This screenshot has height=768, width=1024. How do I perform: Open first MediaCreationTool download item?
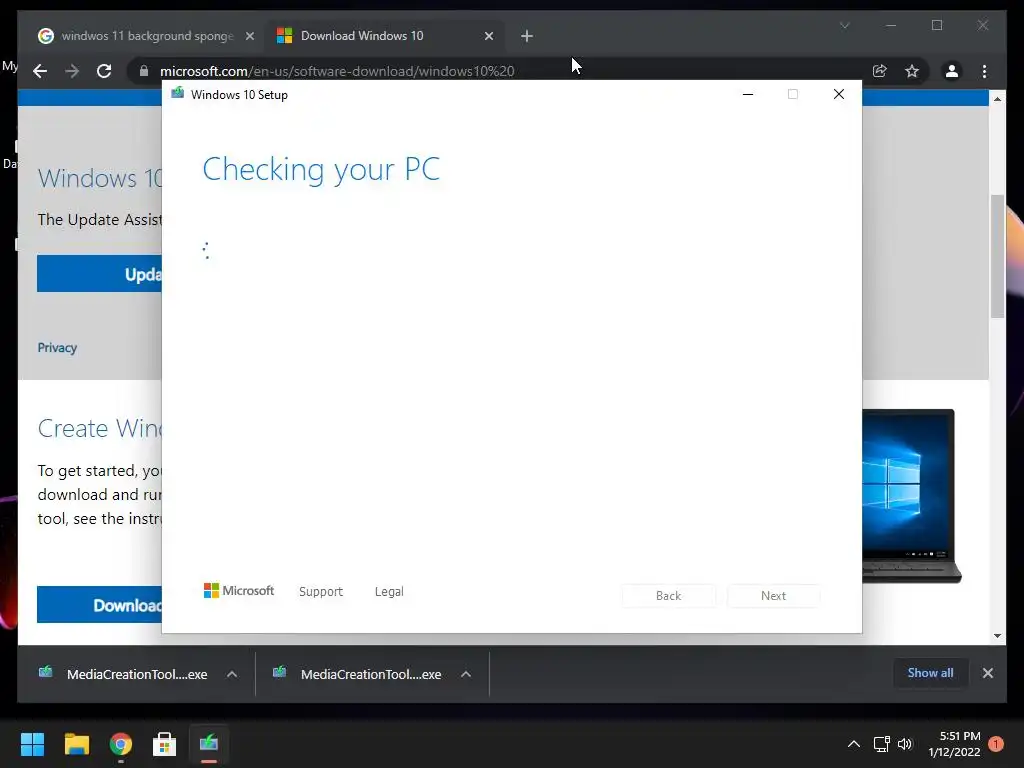[123, 674]
